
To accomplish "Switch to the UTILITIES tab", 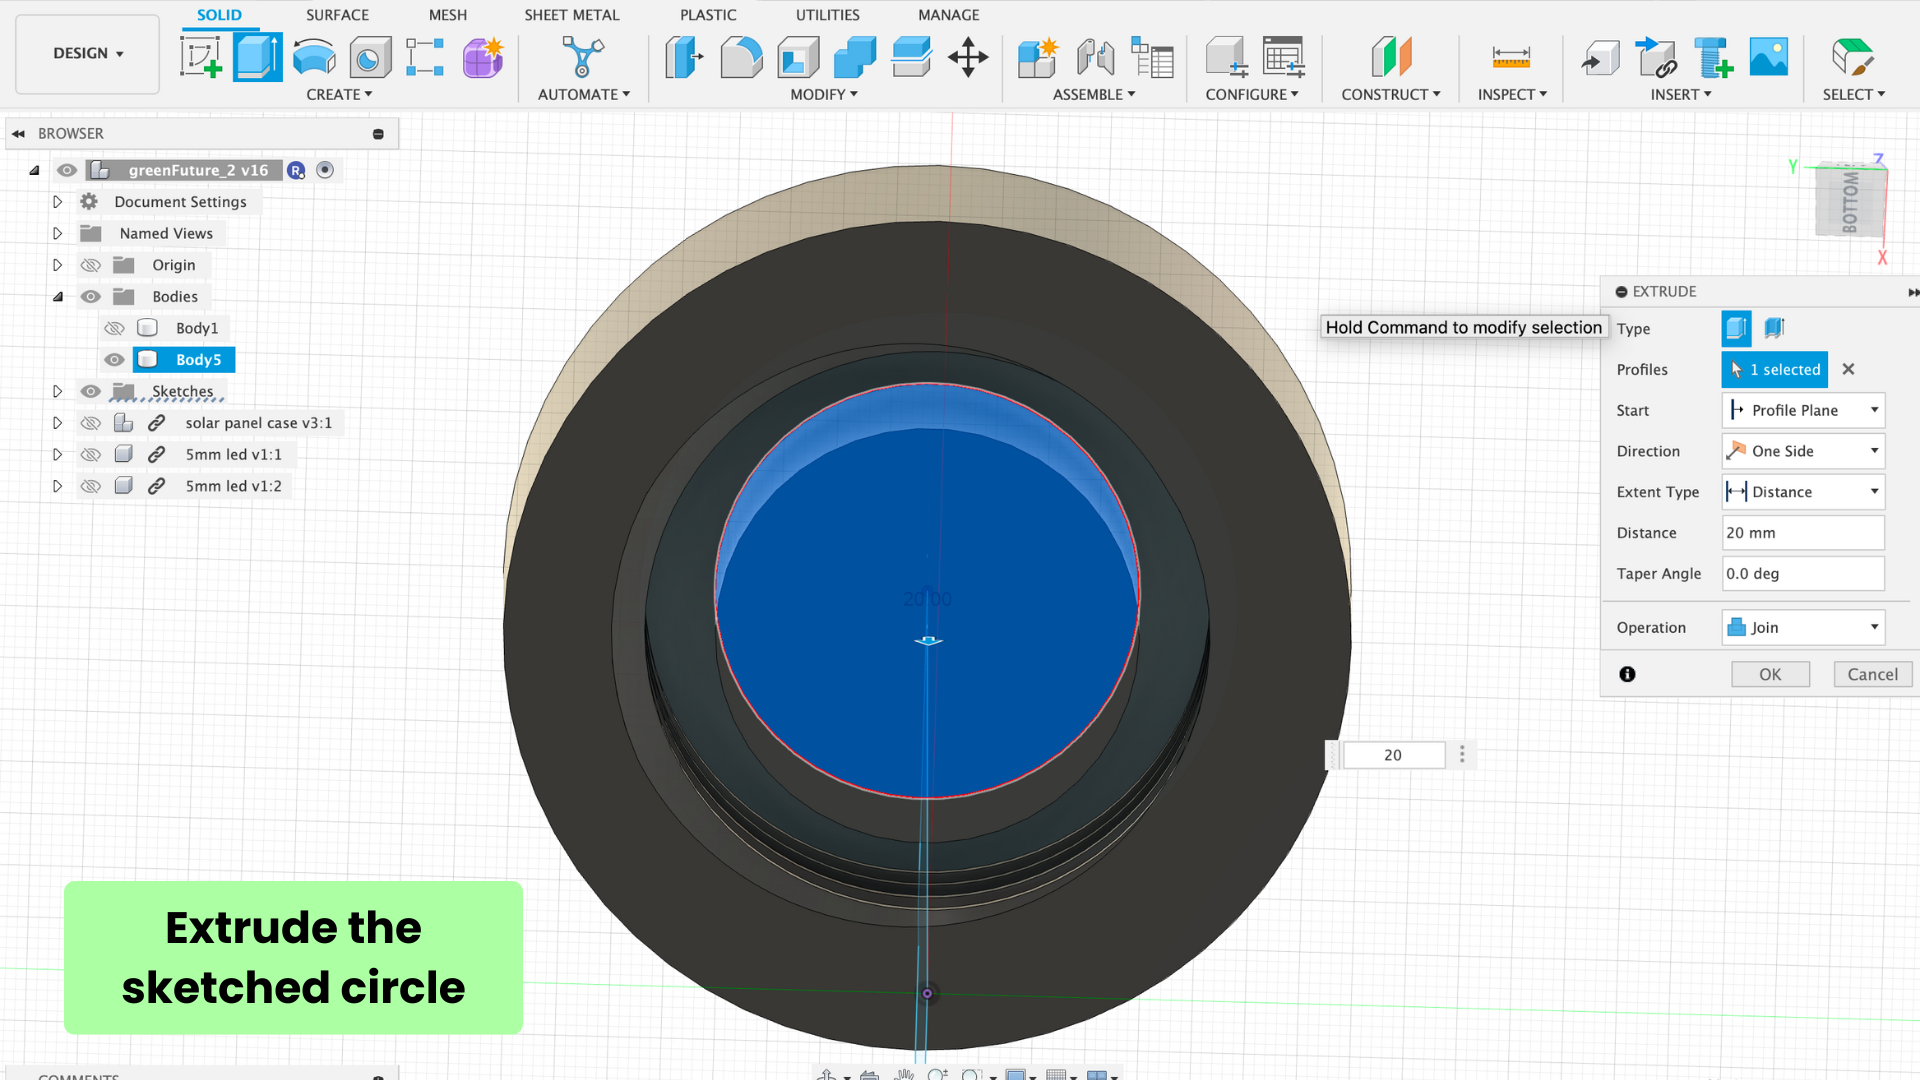I will click(827, 15).
